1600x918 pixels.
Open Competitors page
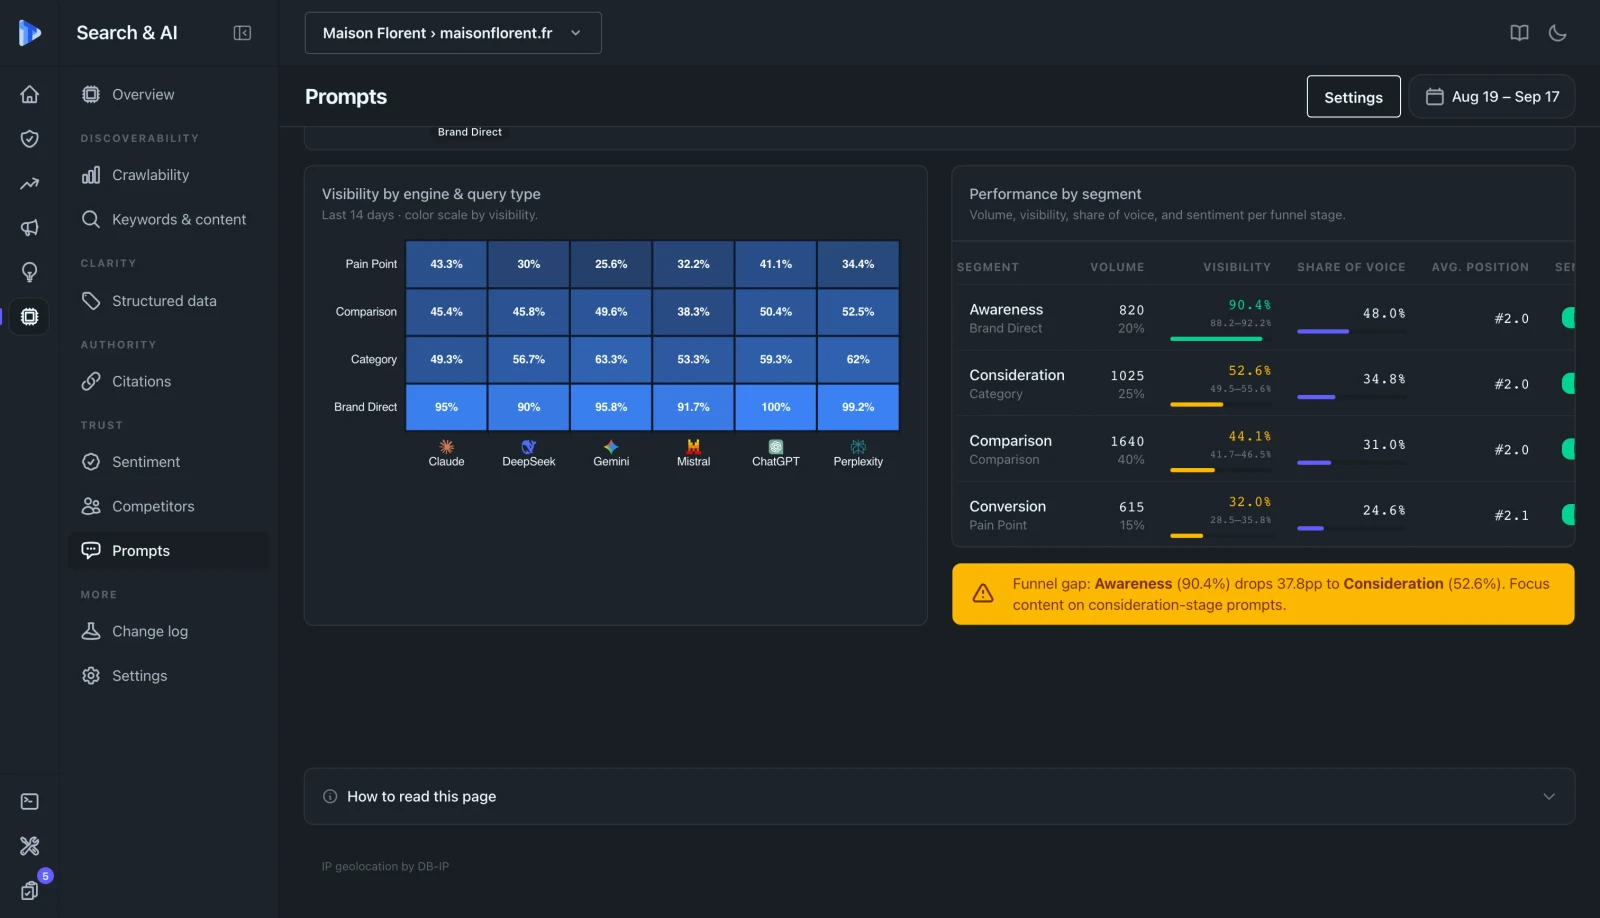(x=168, y=507)
